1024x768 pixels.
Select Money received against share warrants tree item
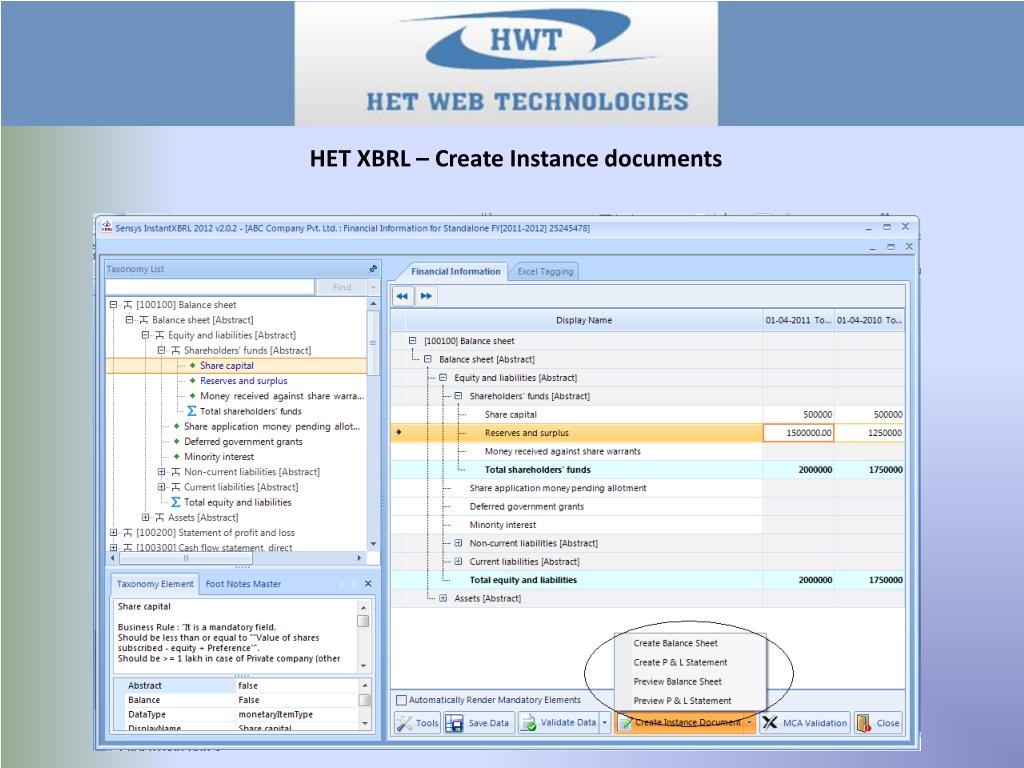click(281, 396)
